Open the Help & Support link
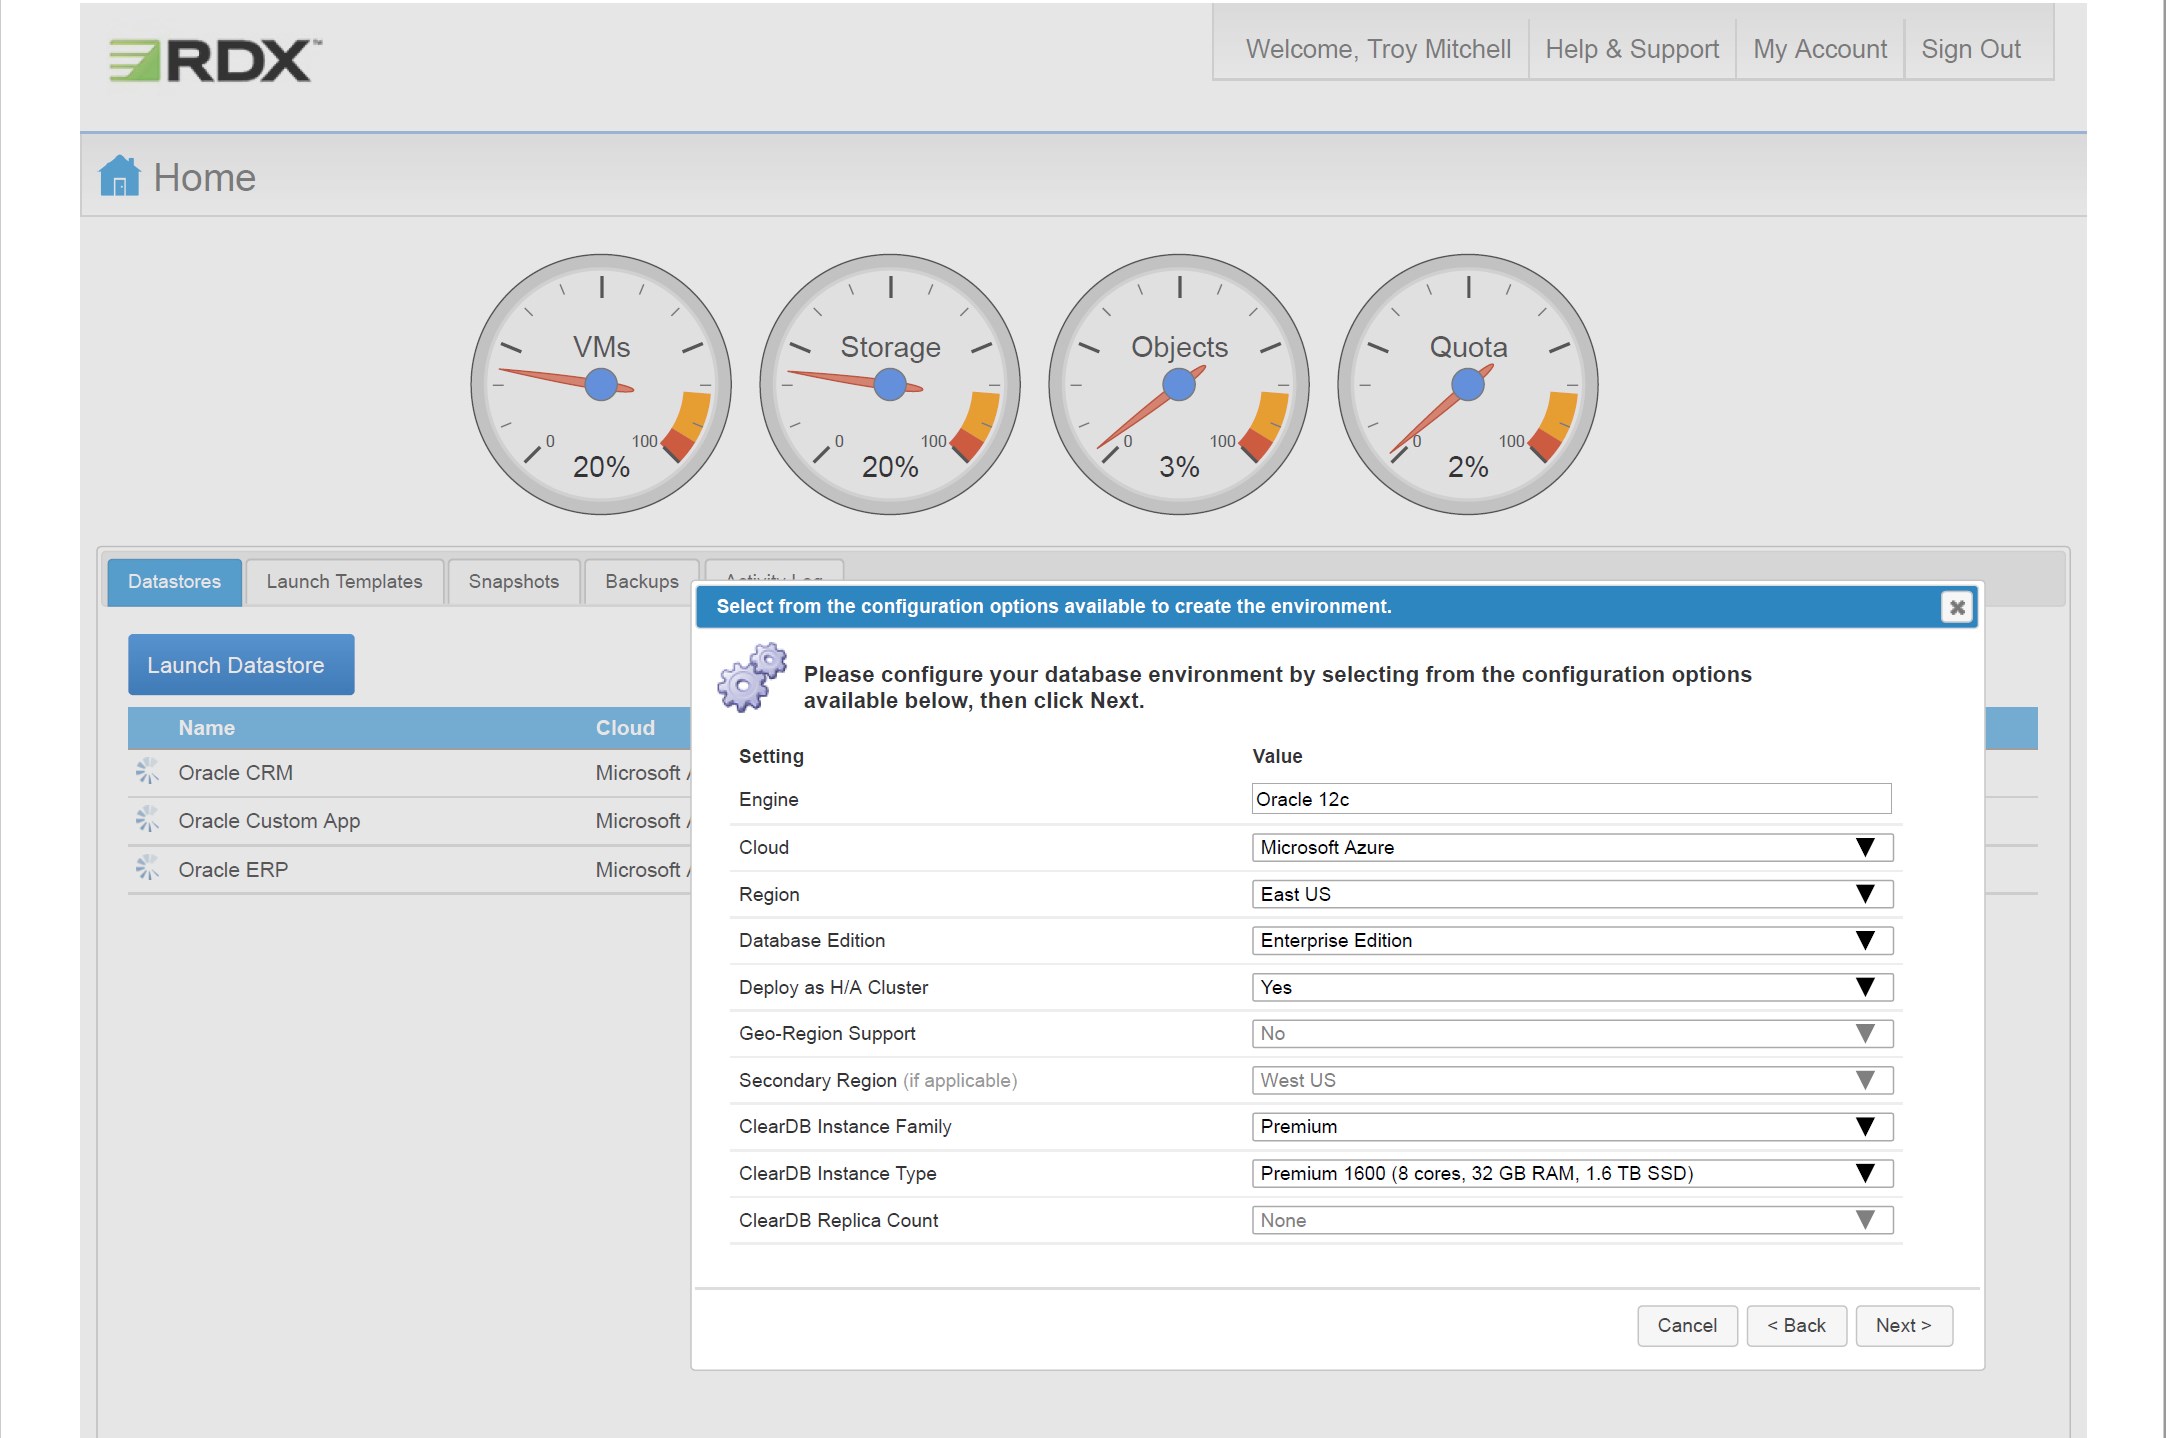2166x1438 pixels. [1631, 49]
